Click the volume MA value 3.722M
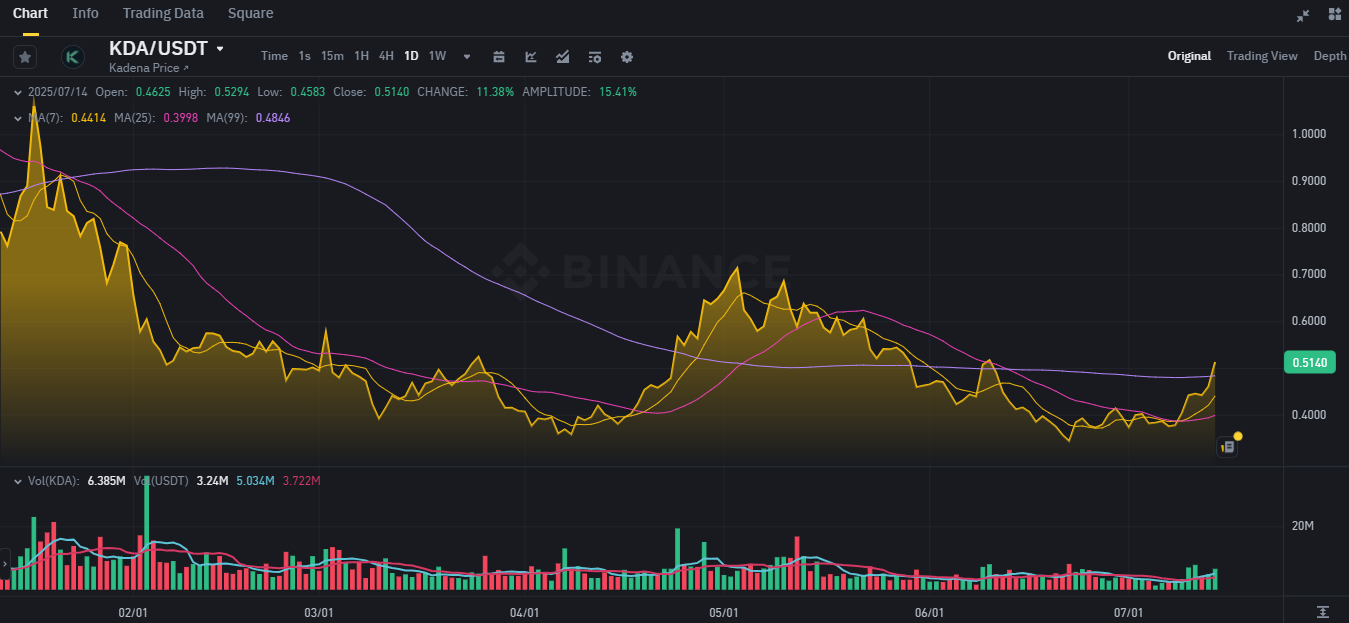The width and height of the screenshot is (1349, 623). click(301, 481)
